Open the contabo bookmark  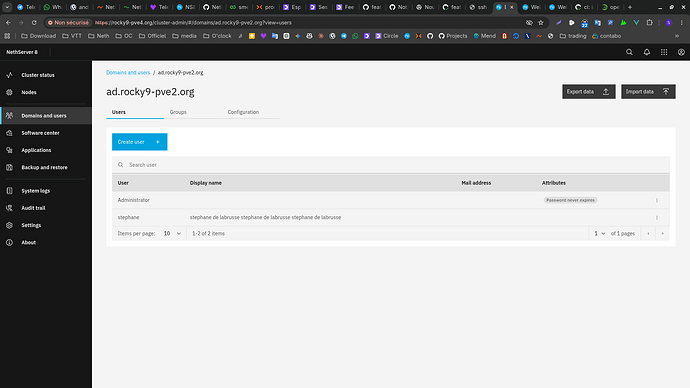pyautogui.click(x=606, y=36)
